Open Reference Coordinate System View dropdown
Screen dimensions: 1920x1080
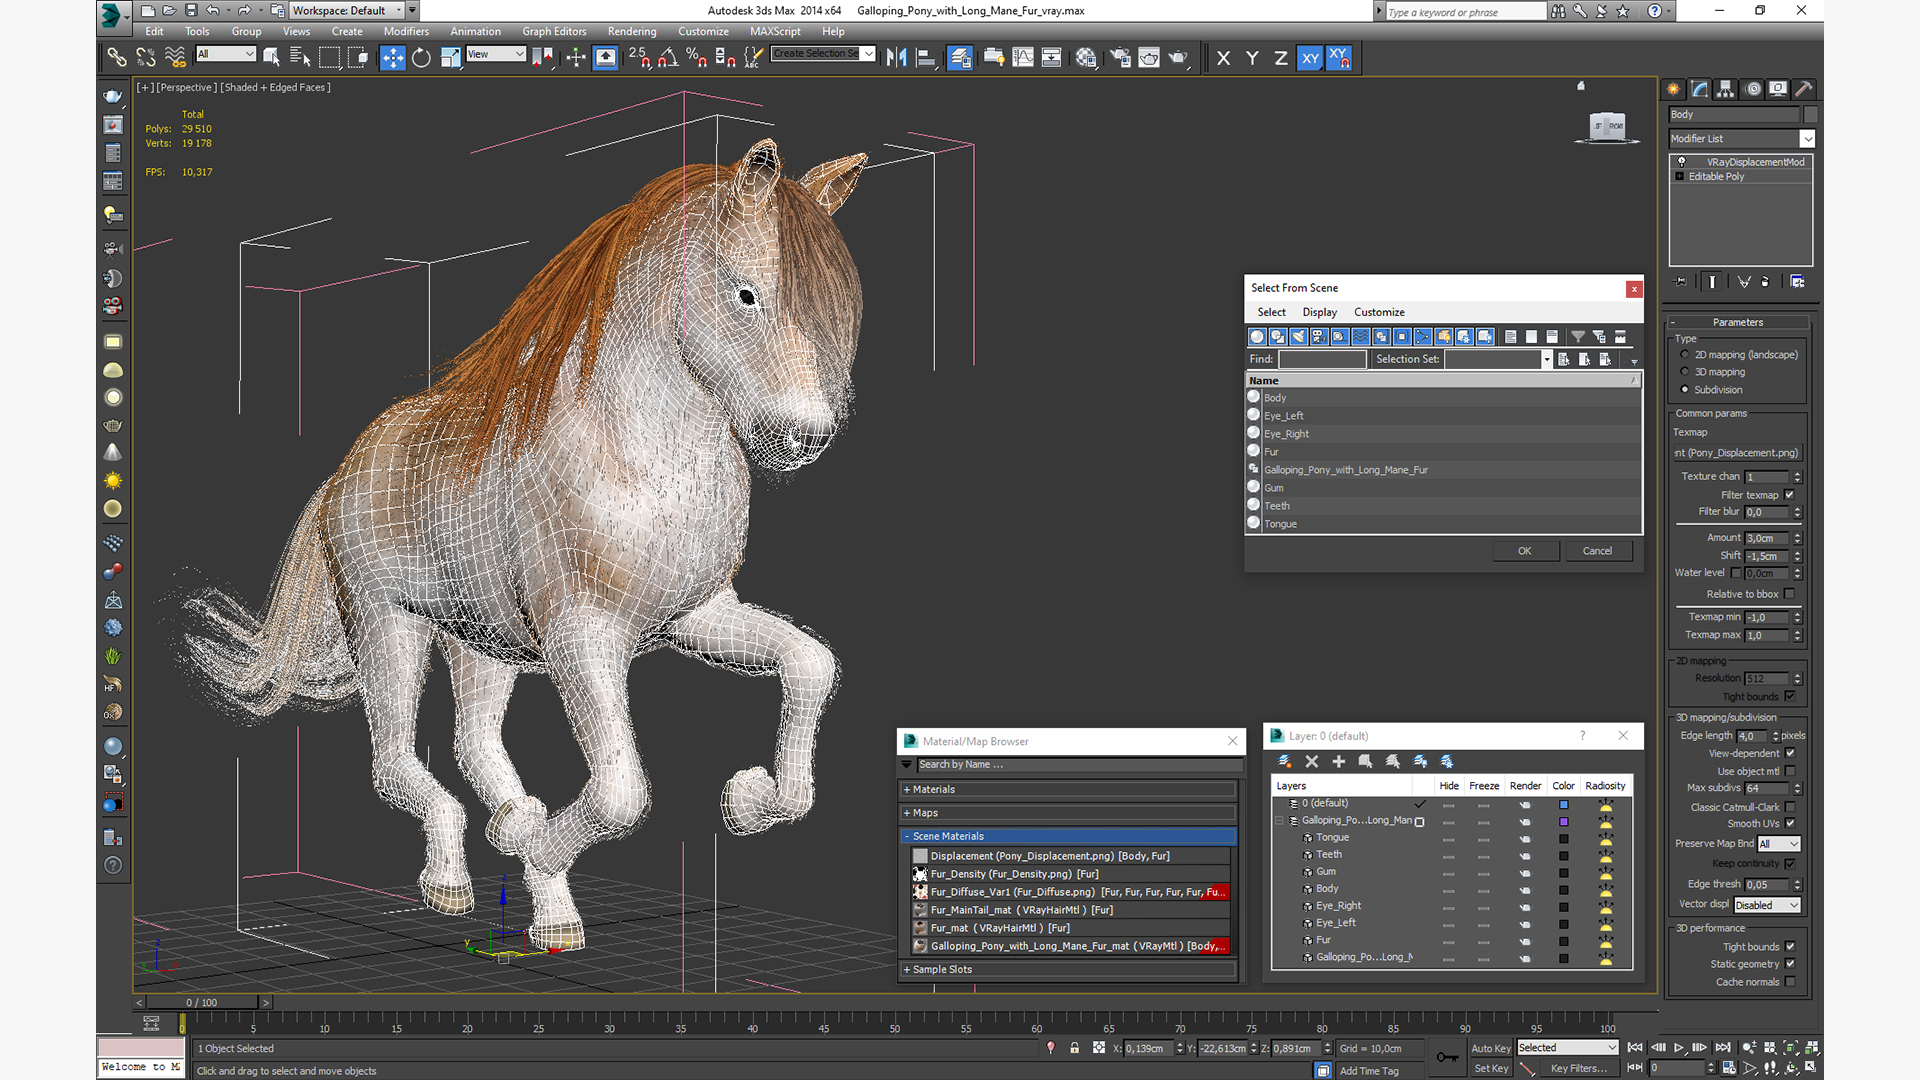pos(496,54)
